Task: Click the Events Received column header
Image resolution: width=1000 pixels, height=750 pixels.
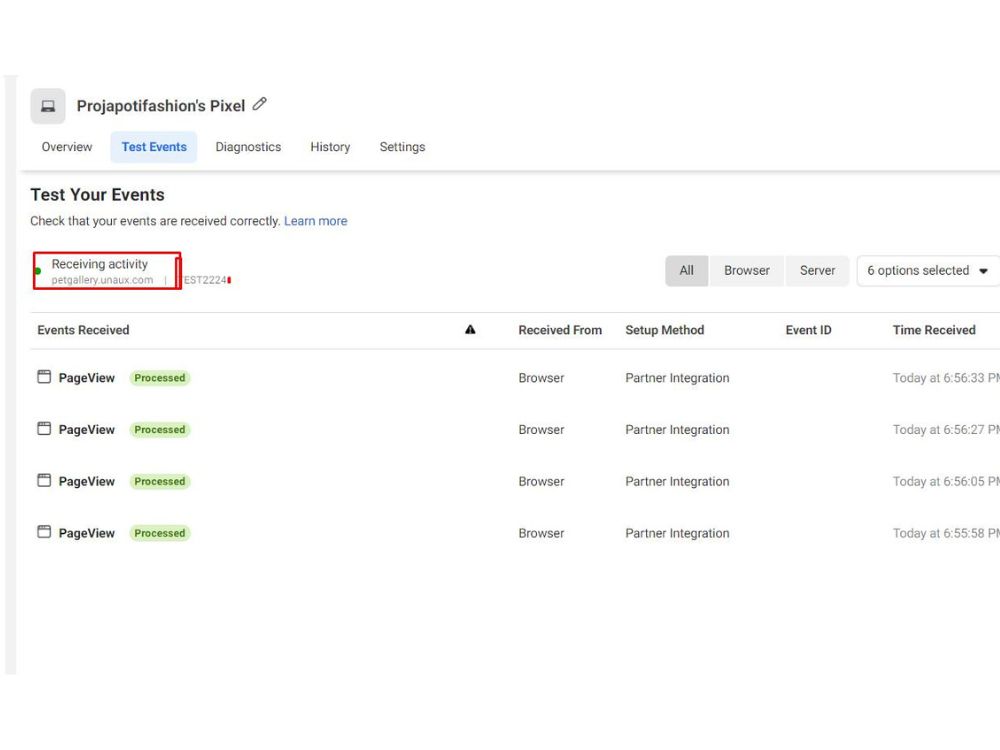Action: 83,330
